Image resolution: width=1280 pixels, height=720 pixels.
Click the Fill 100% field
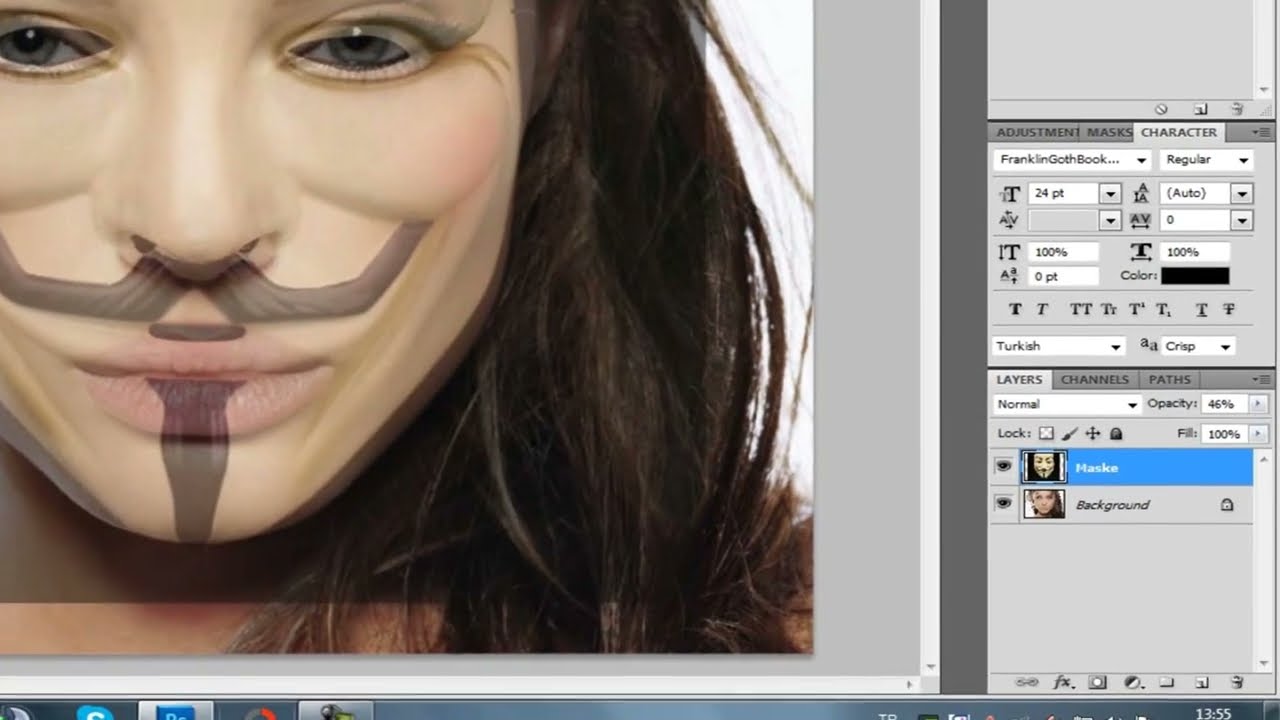click(x=1225, y=434)
